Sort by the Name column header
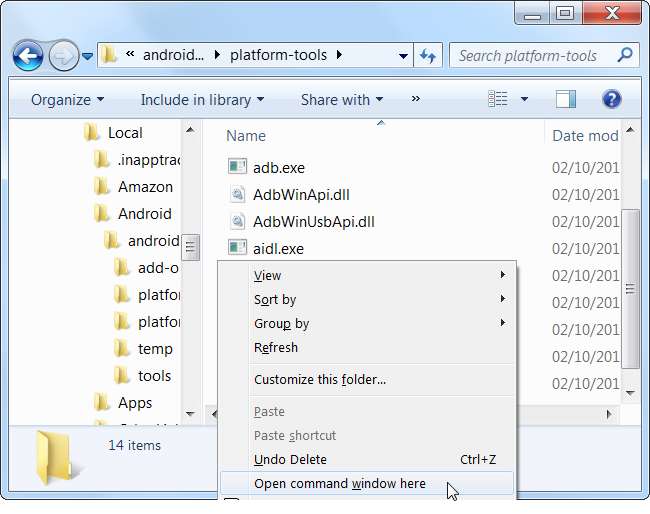Image resolution: width=650 pixels, height=514 pixels. pos(246,136)
